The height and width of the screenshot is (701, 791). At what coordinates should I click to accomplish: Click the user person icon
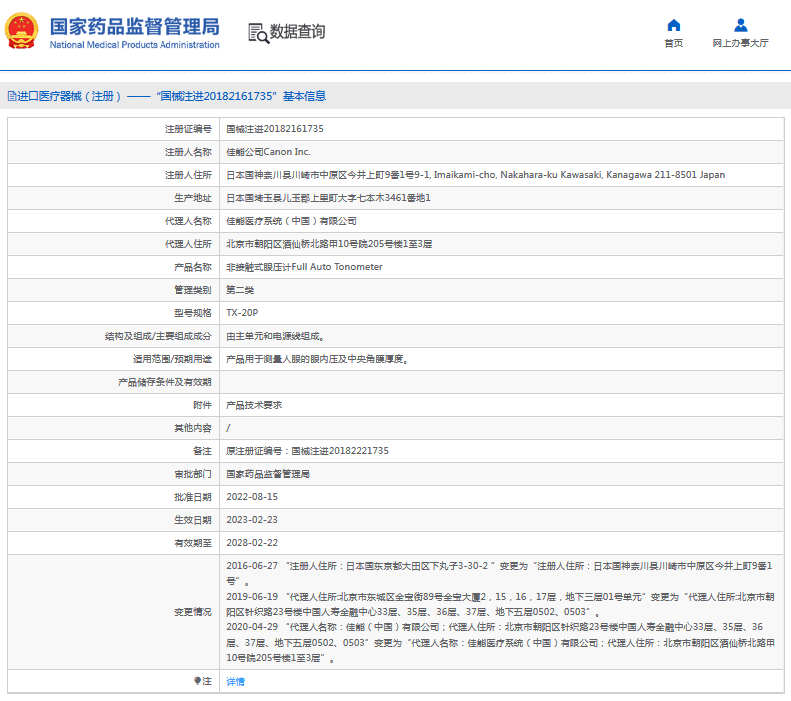[741, 25]
